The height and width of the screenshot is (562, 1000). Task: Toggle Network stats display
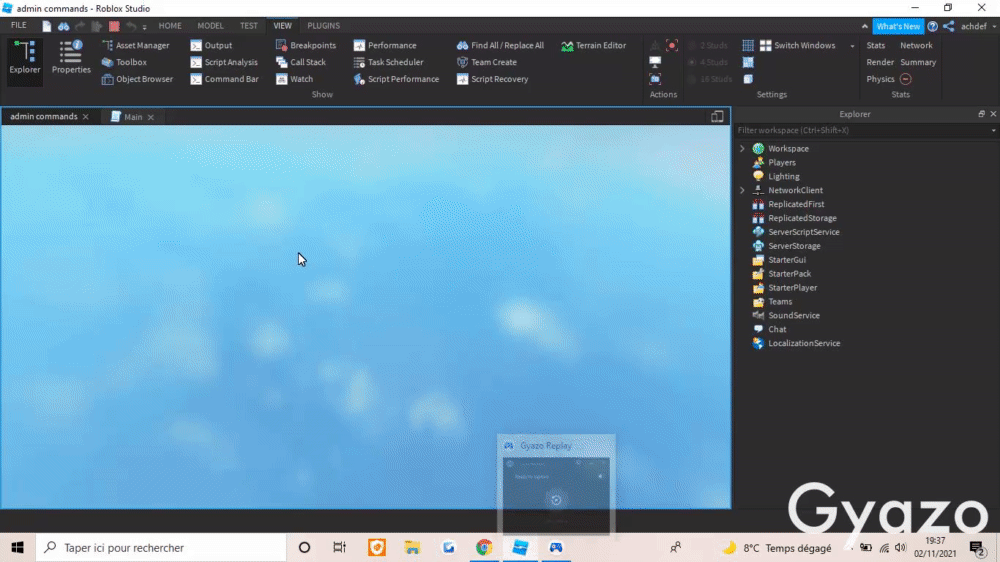tap(916, 45)
